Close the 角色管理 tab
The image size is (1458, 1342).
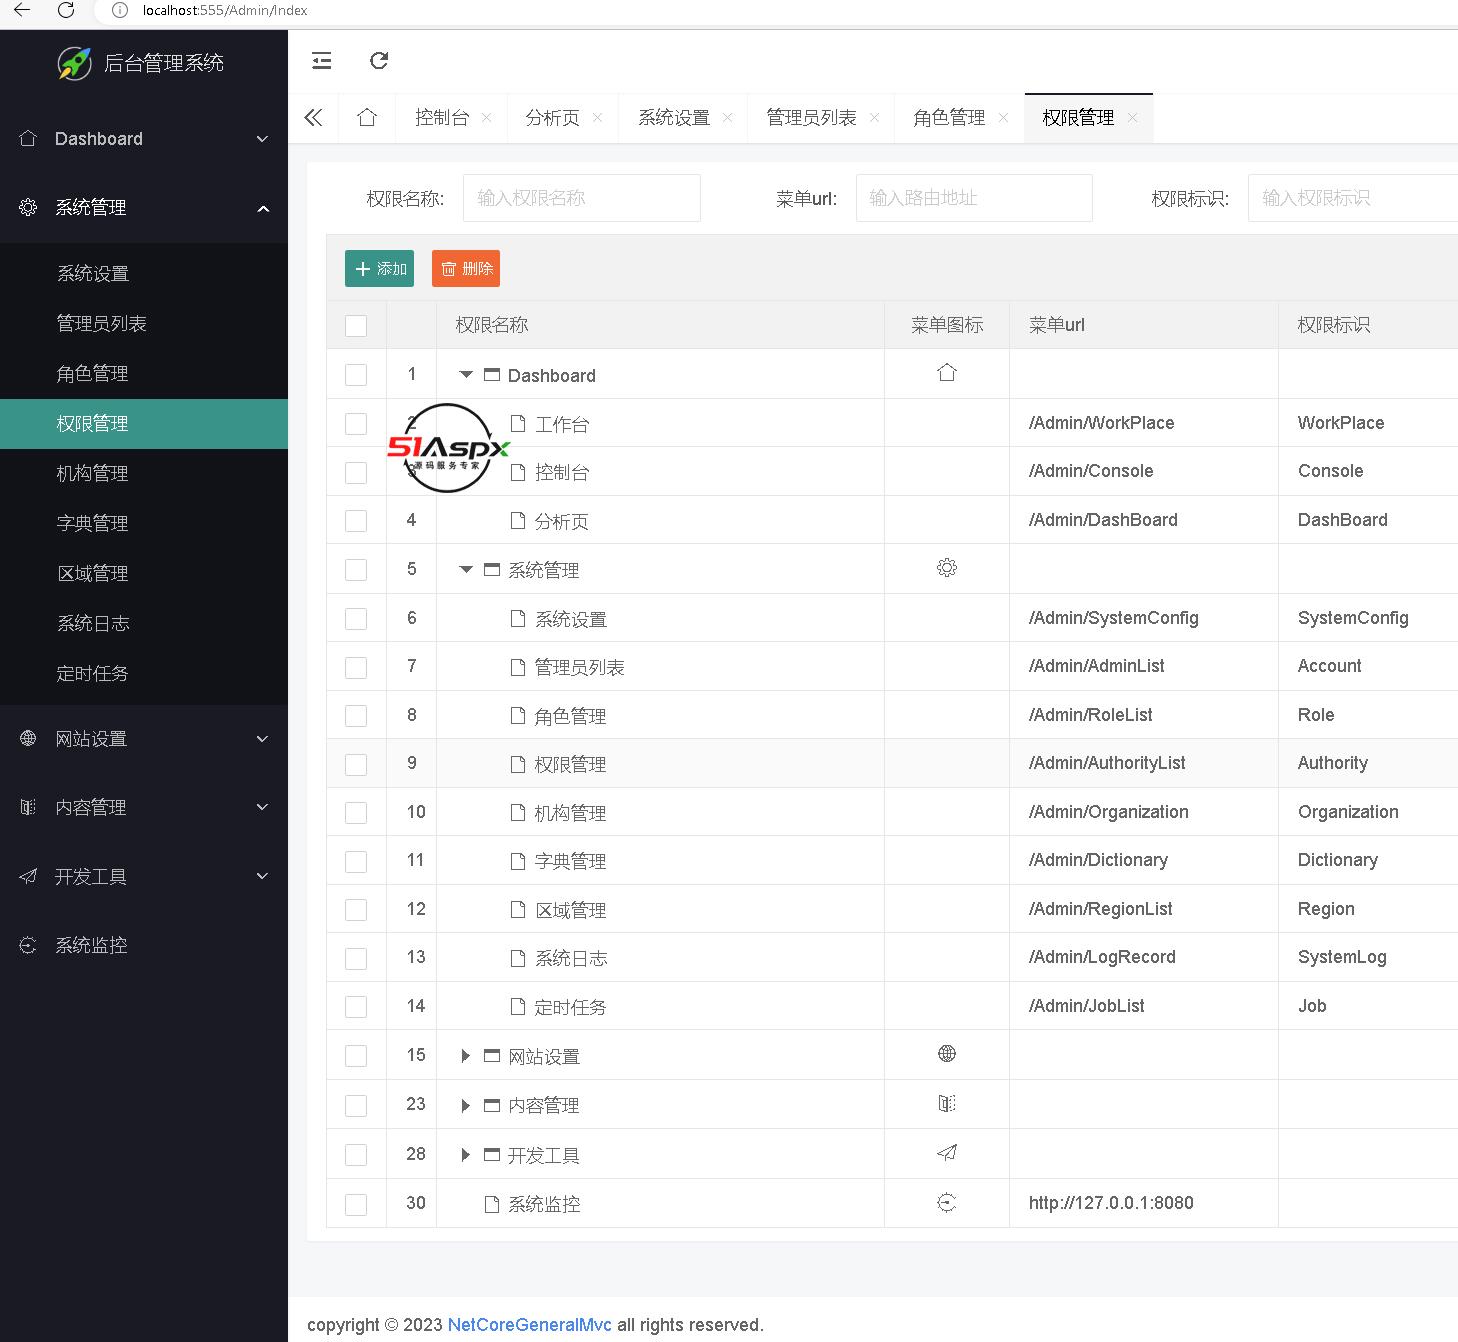(x=1004, y=118)
